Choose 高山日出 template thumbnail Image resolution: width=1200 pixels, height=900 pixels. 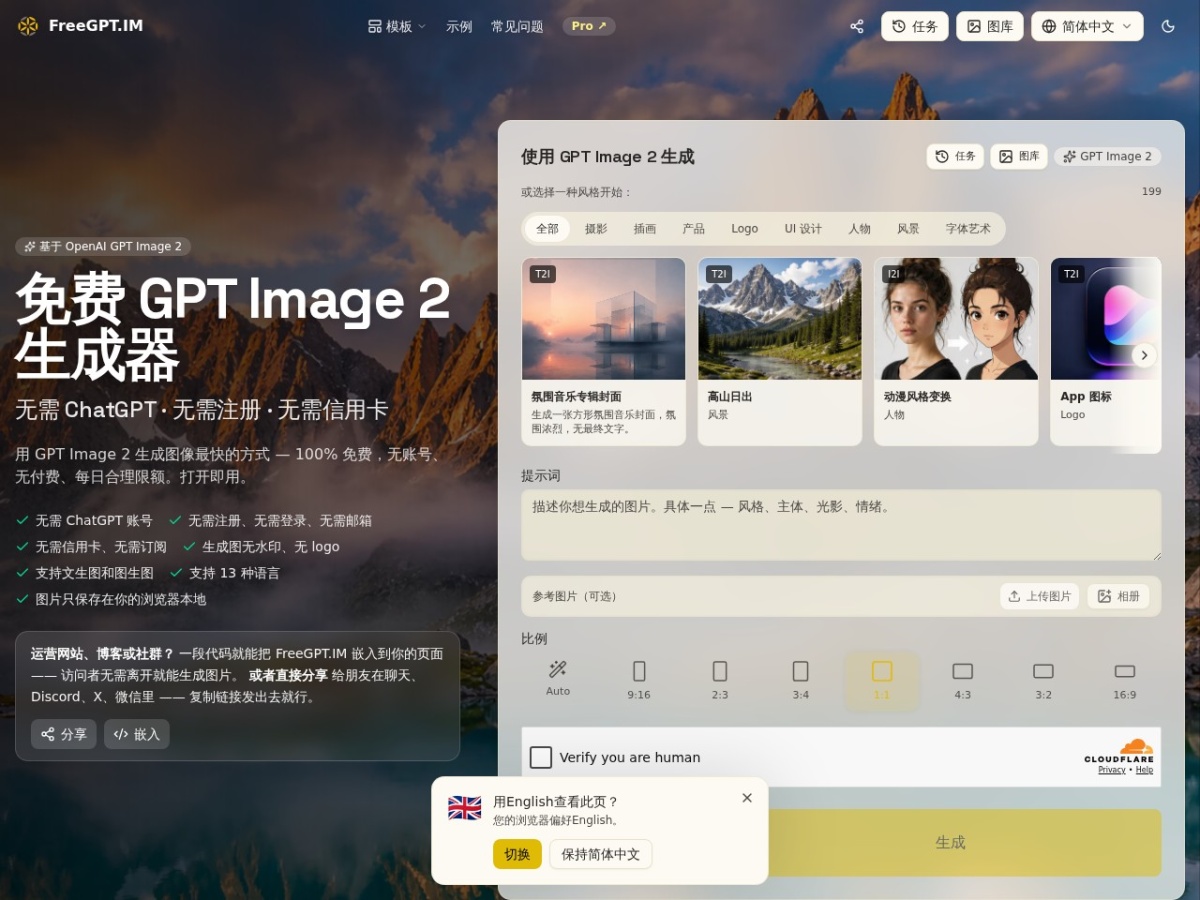point(780,319)
